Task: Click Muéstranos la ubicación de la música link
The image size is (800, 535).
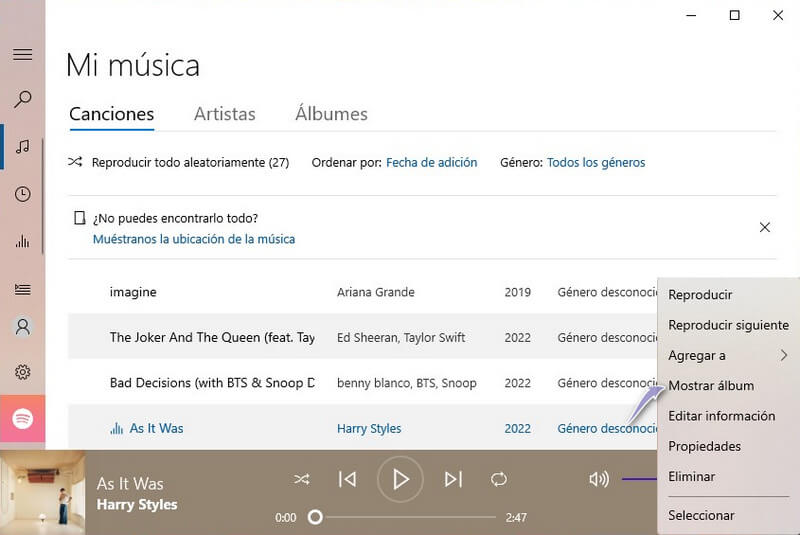Action: (x=194, y=239)
